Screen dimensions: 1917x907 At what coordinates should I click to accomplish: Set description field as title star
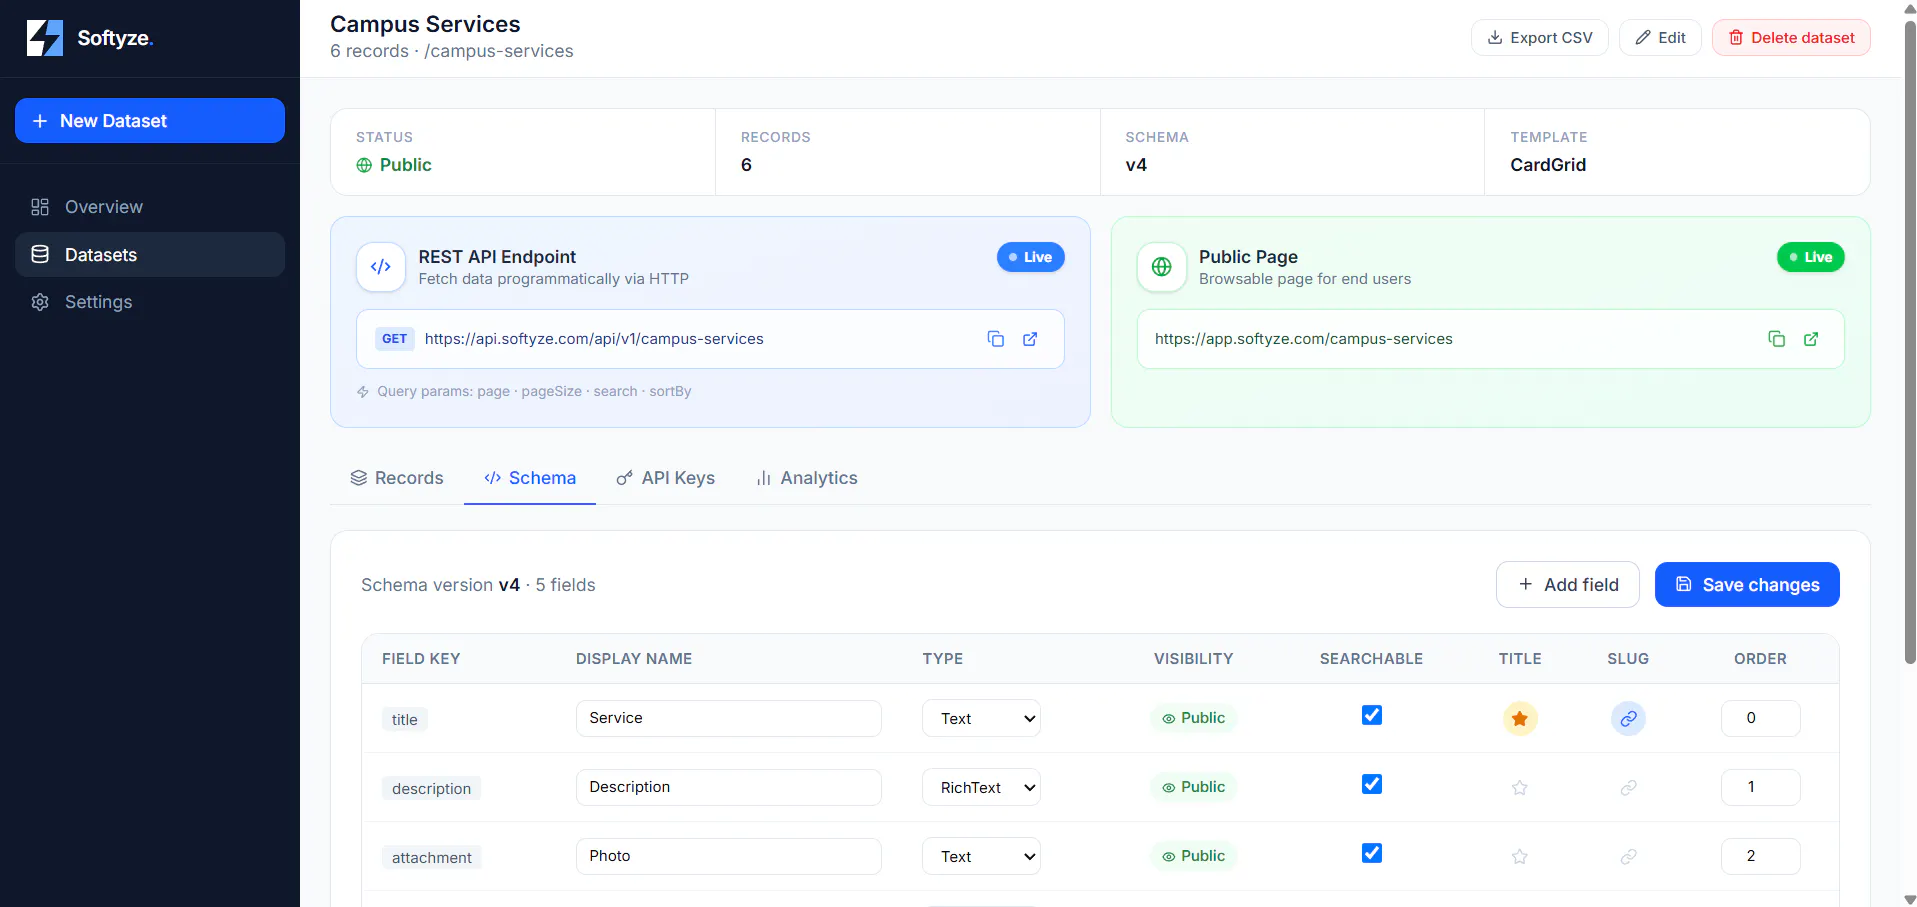(1520, 787)
